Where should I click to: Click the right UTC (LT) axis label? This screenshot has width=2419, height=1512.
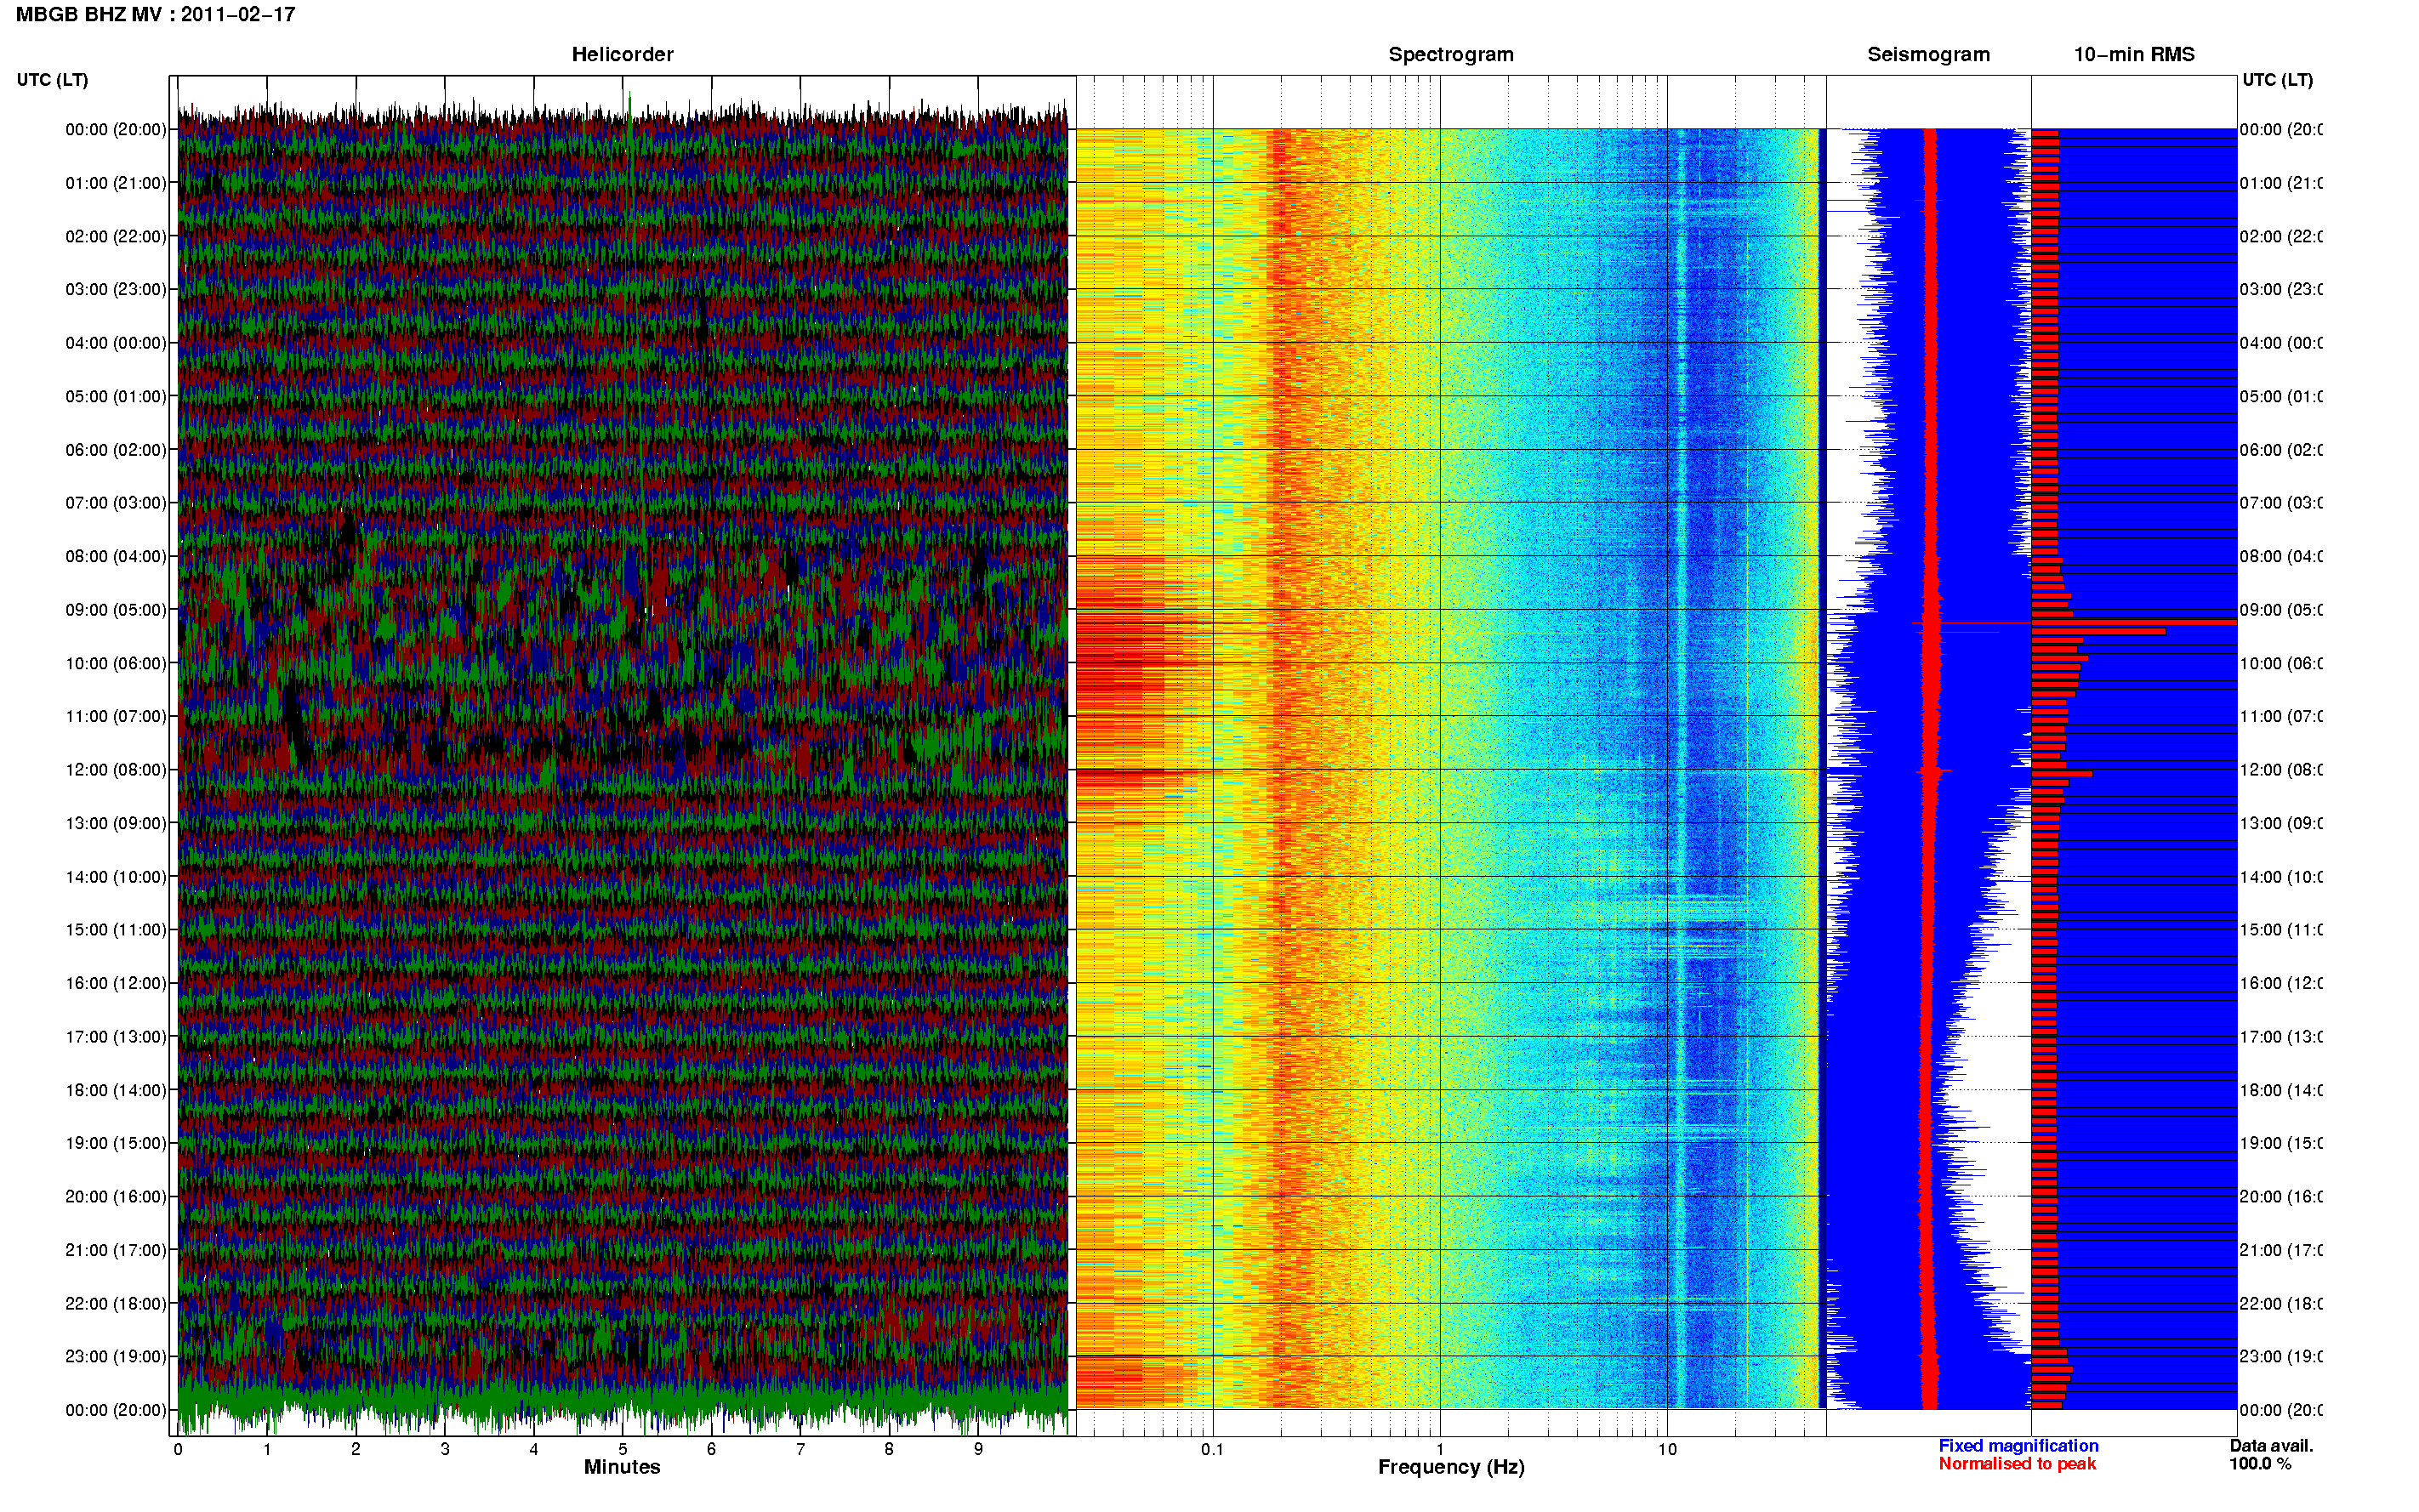[x=2277, y=79]
